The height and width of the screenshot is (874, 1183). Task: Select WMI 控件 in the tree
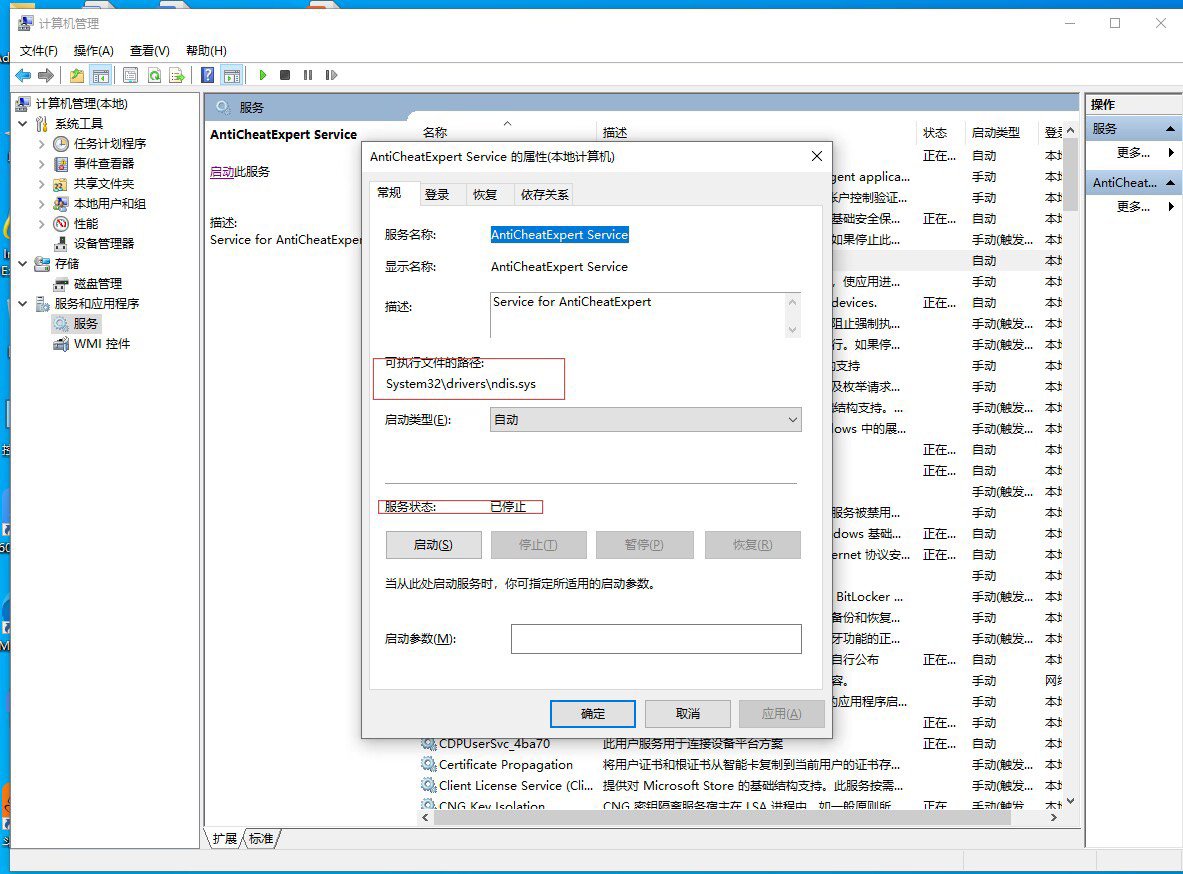tap(101, 344)
